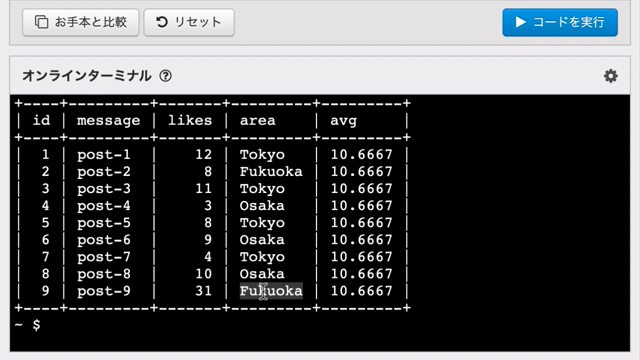Click the お手本と比較 compare button
640x360 pixels.
point(81,22)
